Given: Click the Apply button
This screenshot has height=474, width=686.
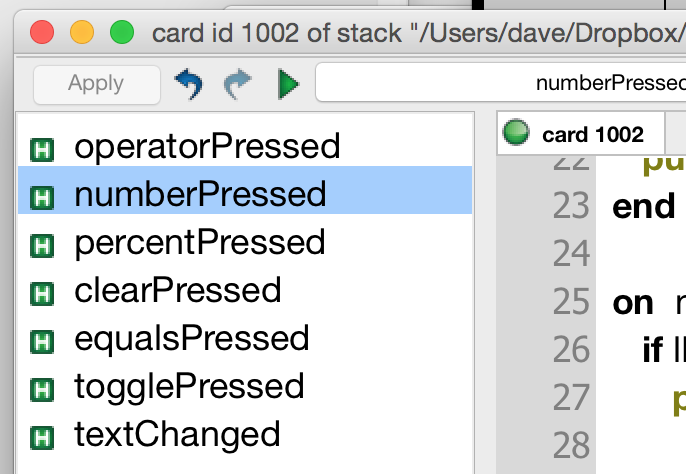Looking at the screenshot, I should click(x=96, y=84).
